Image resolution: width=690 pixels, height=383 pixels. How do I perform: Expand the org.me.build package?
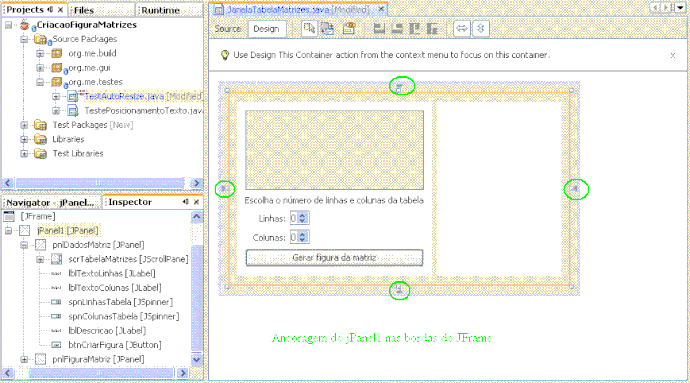point(40,54)
